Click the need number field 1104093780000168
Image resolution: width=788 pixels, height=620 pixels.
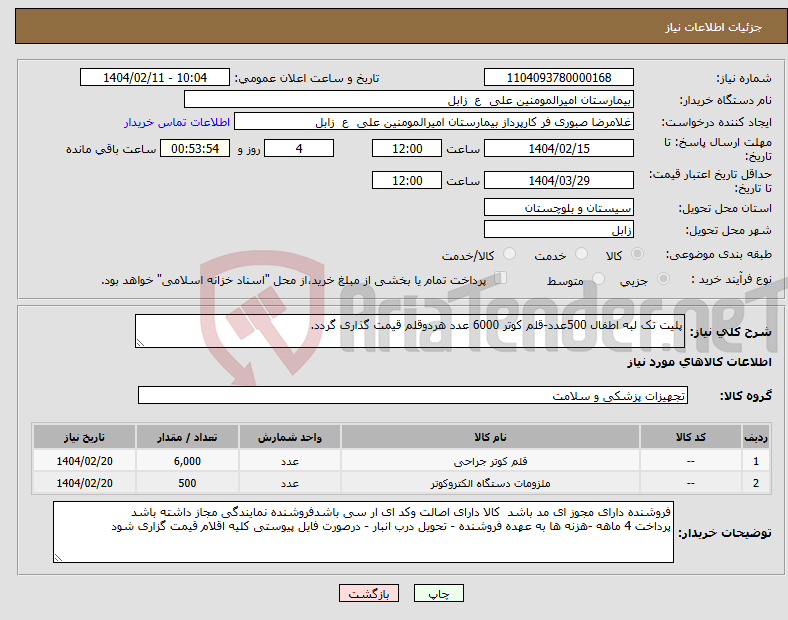tap(559, 78)
